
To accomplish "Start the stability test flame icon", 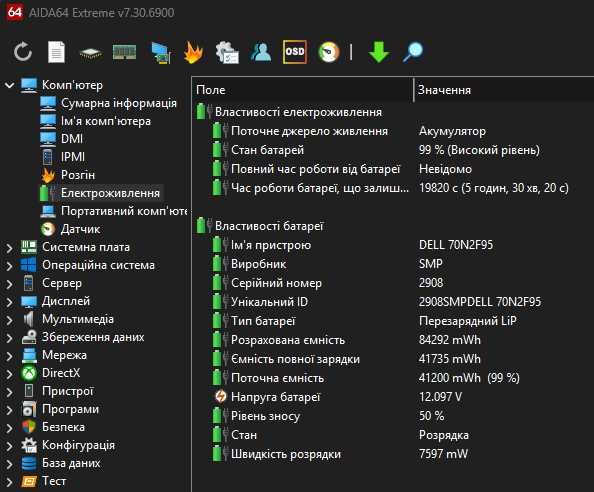I will pyautogui.click(x=193, y=52).
